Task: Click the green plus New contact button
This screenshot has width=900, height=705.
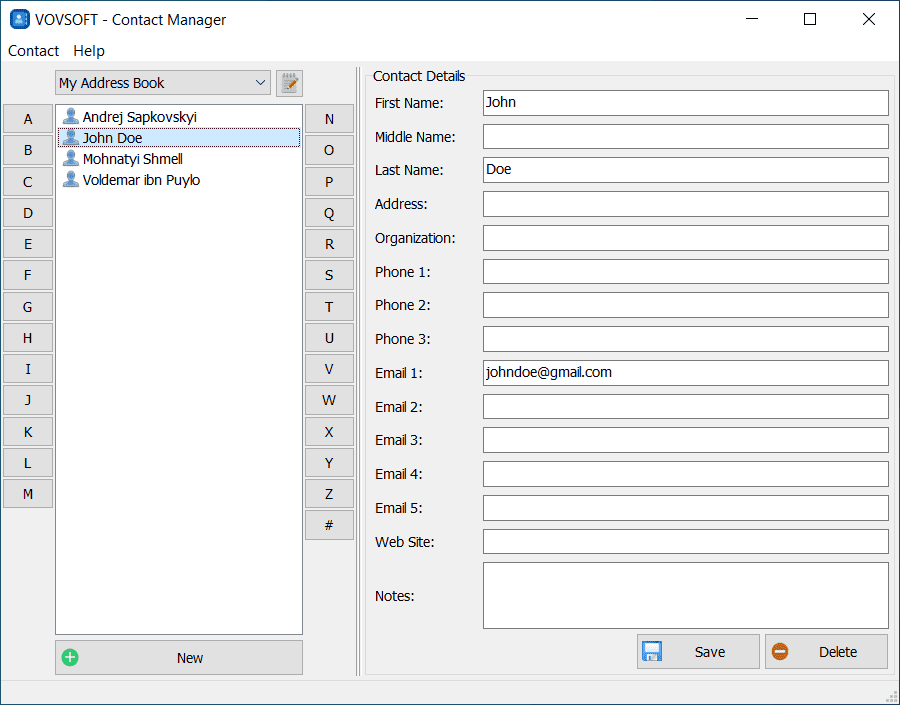Action: coord(179,658)
